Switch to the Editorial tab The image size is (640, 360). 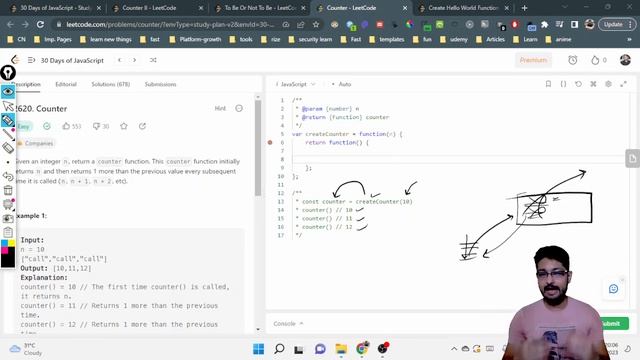pyautogui.click(x=66, y=84)
